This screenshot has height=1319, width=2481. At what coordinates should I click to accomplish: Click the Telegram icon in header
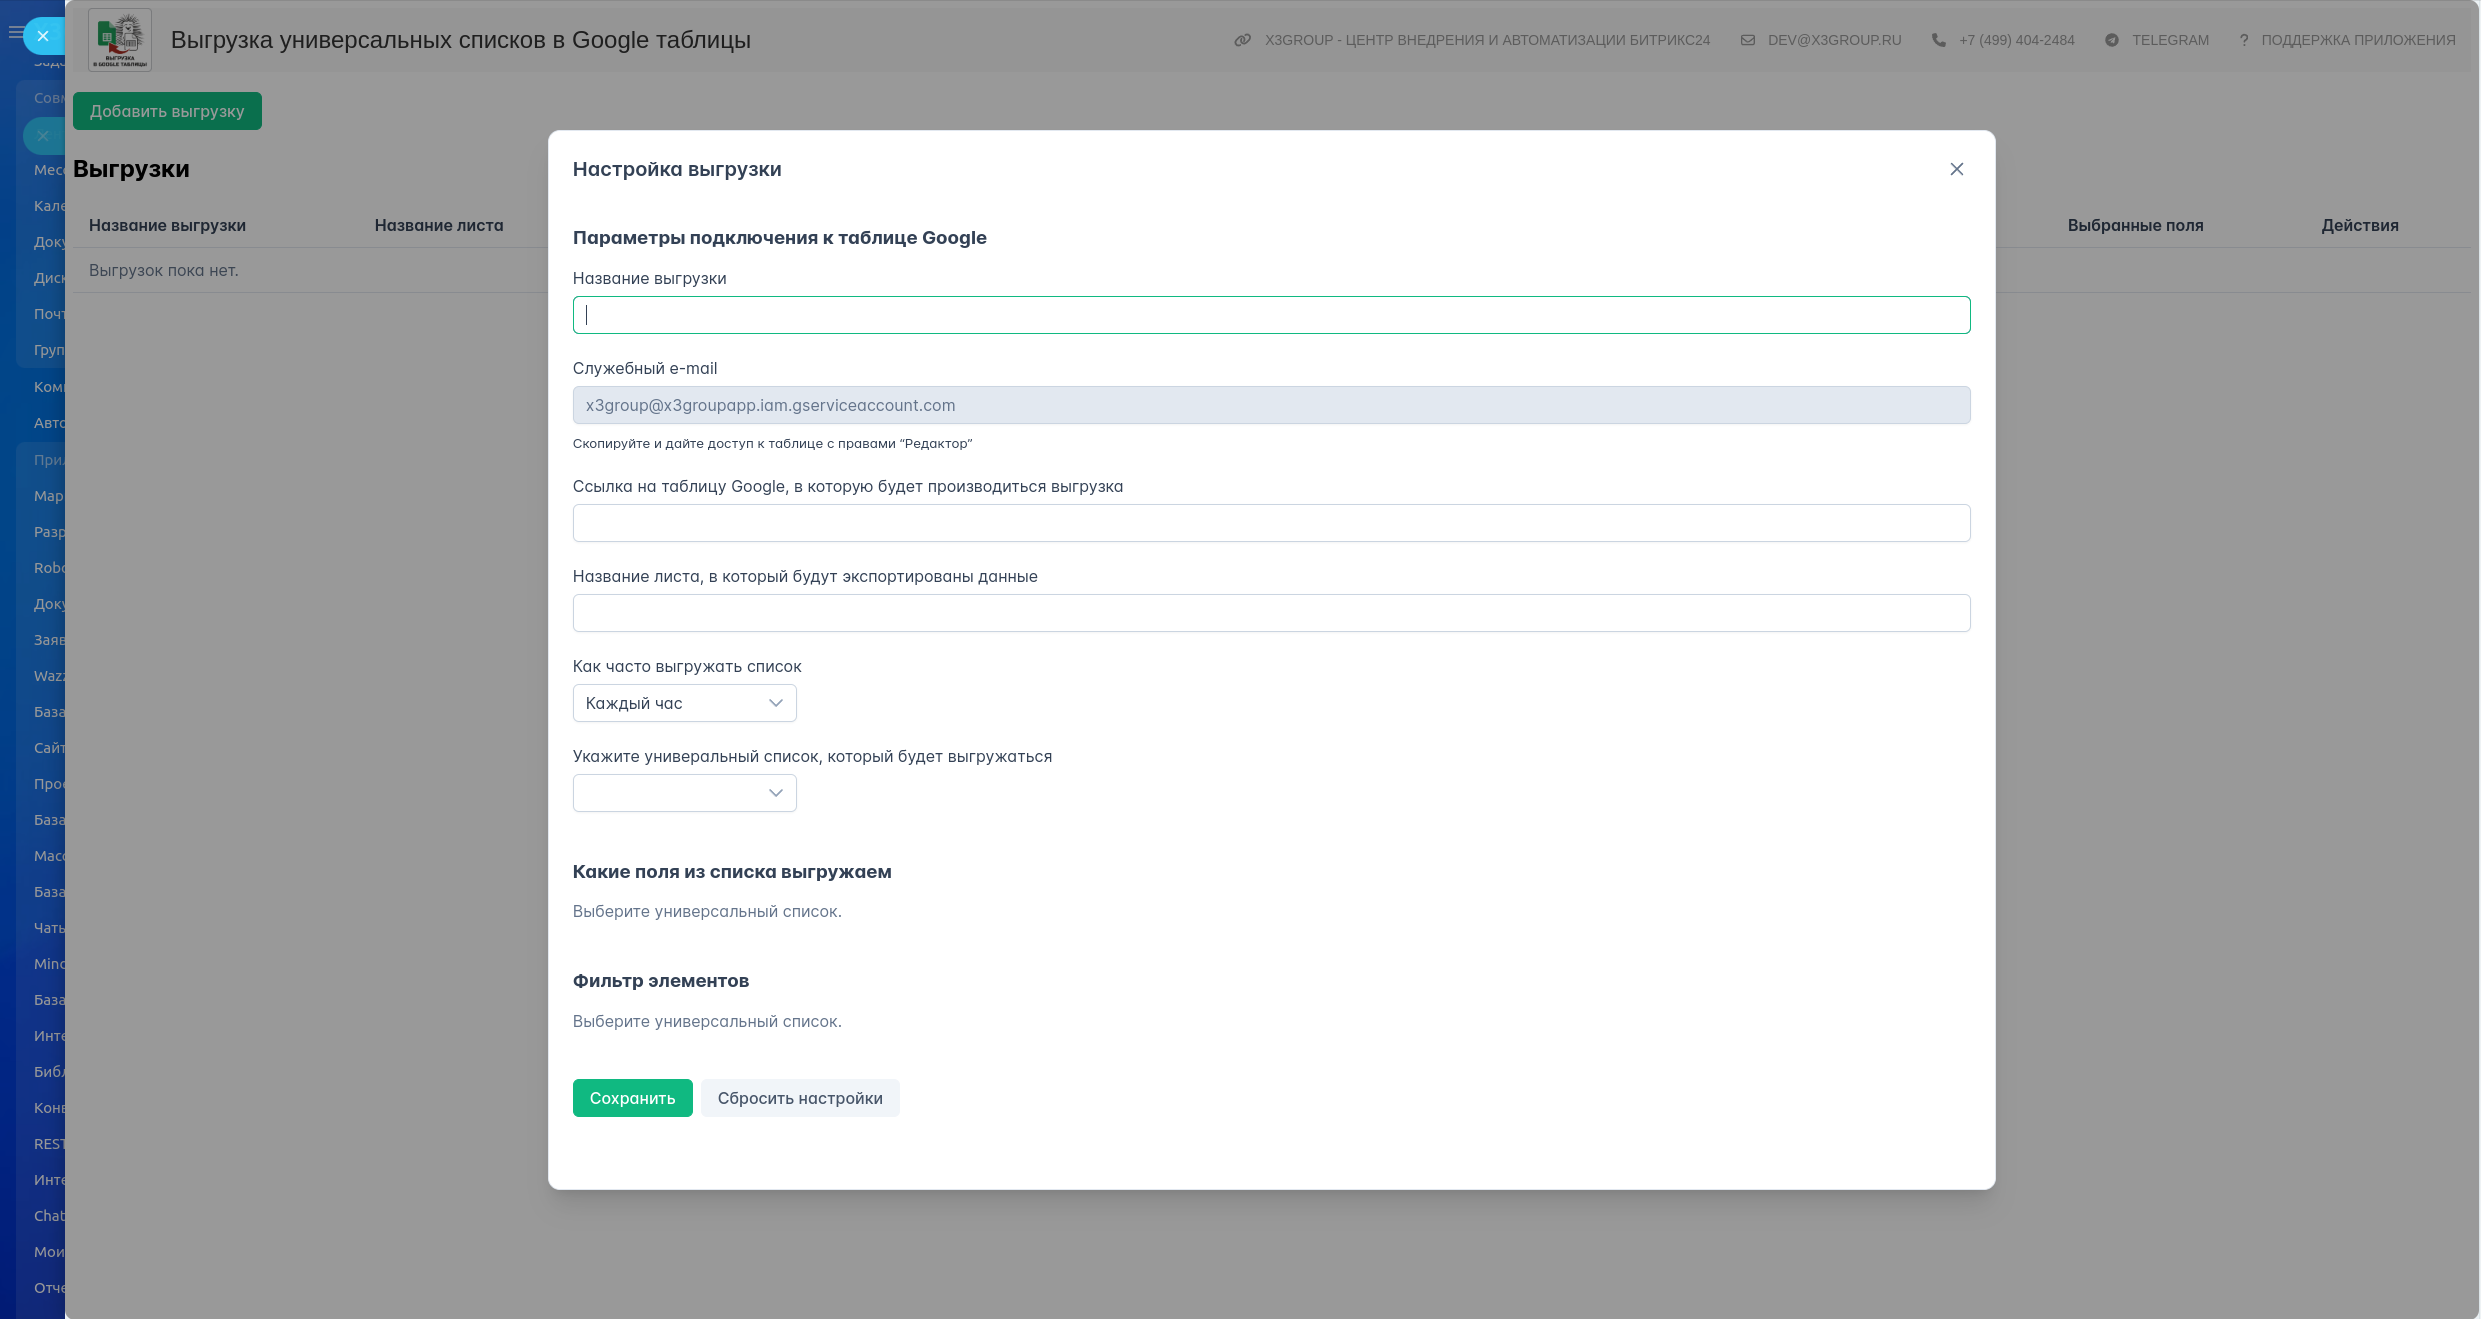(x=2112, y=40)
